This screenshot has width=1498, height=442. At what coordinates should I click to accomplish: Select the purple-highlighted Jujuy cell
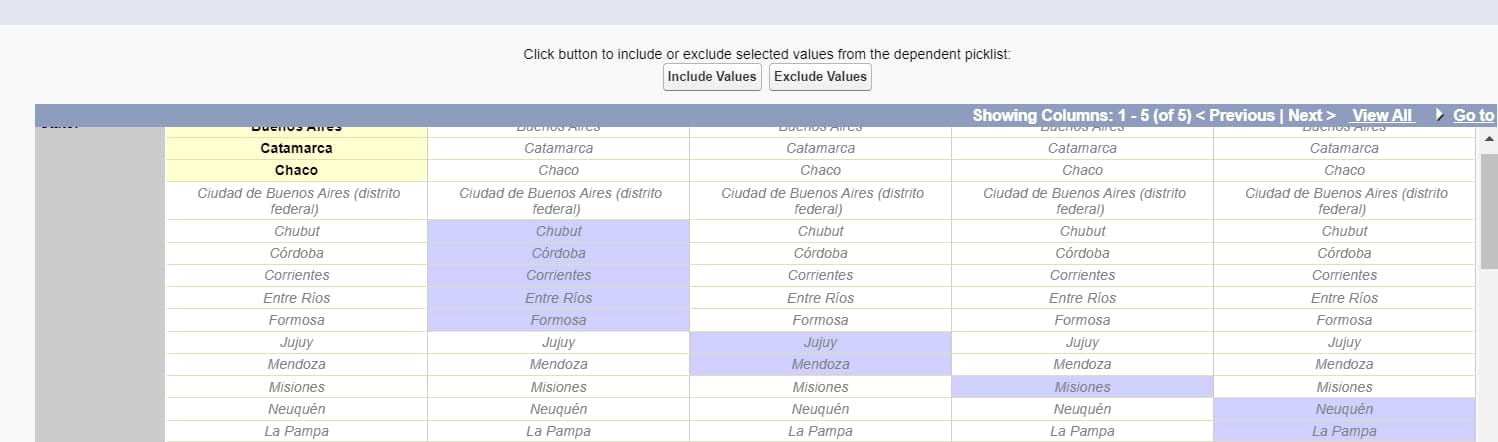(820, 342)
